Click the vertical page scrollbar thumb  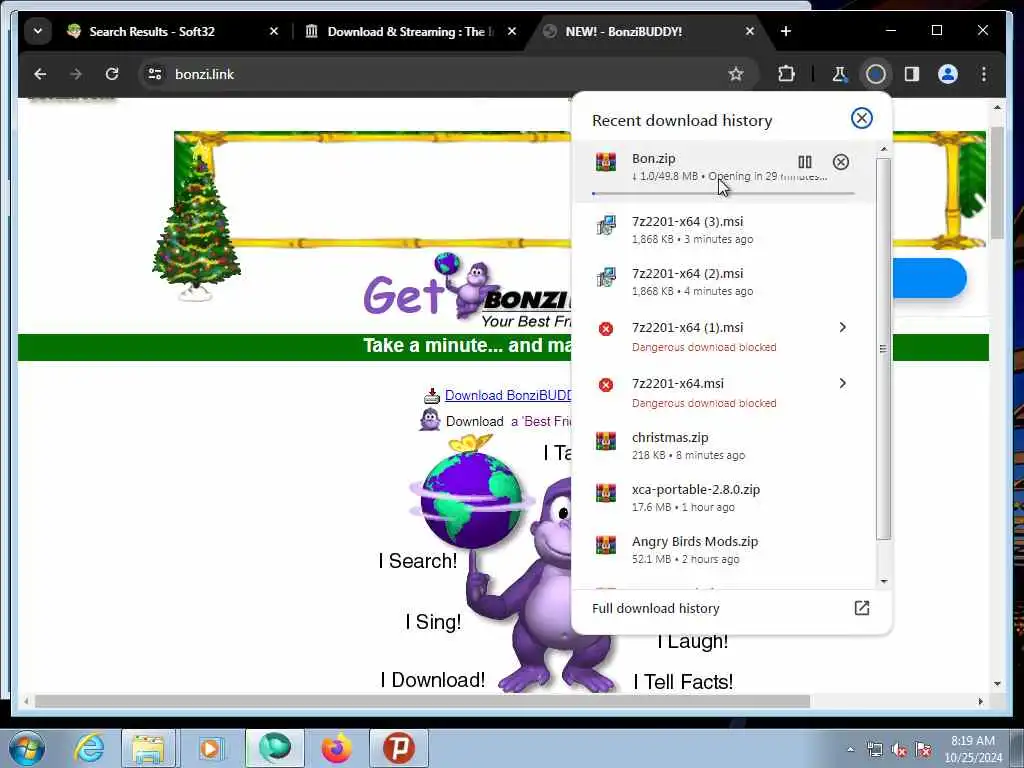coord(997,183)
